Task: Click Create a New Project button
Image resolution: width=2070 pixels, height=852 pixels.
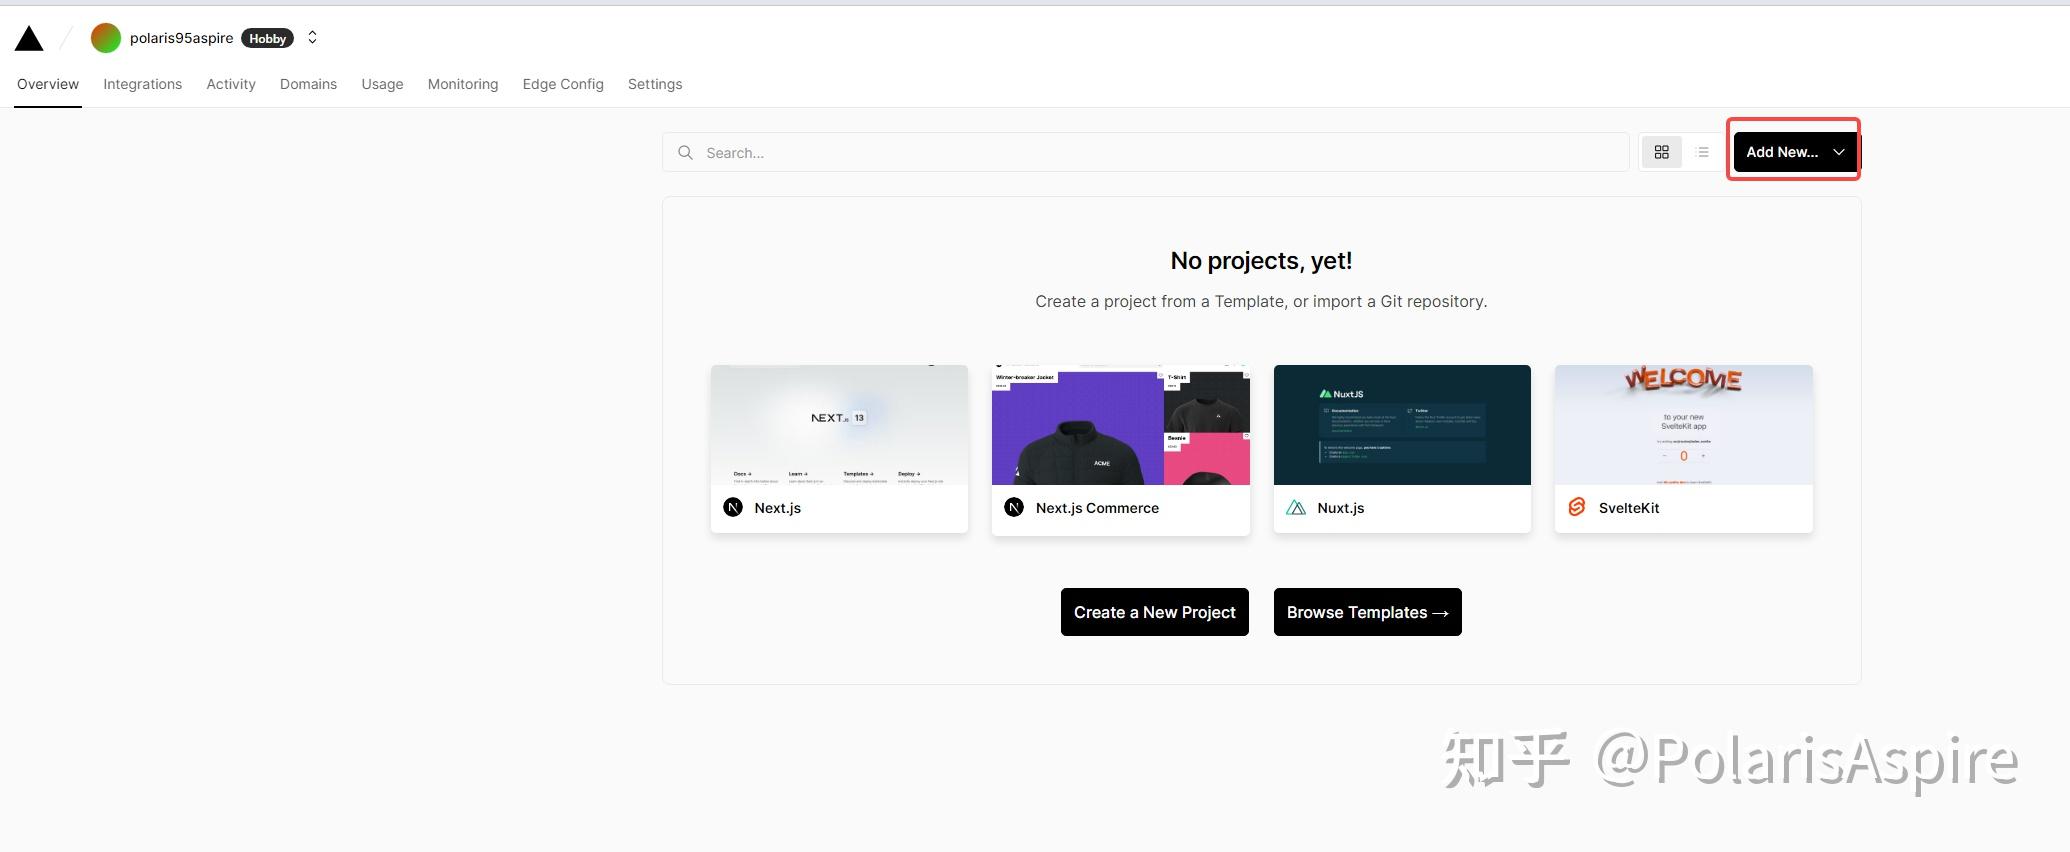Action: (1155, 612)
